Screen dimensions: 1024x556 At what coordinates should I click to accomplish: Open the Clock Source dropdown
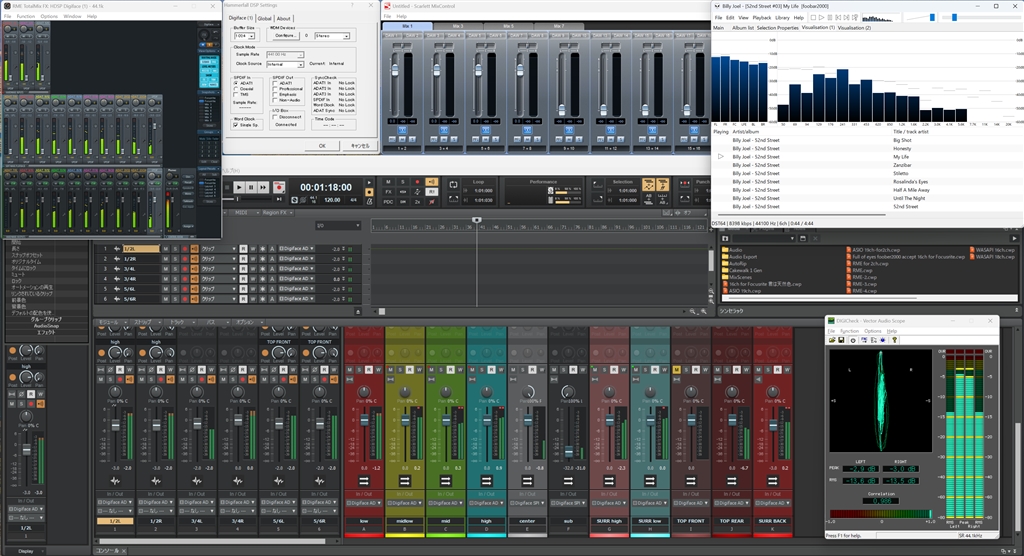284,64
